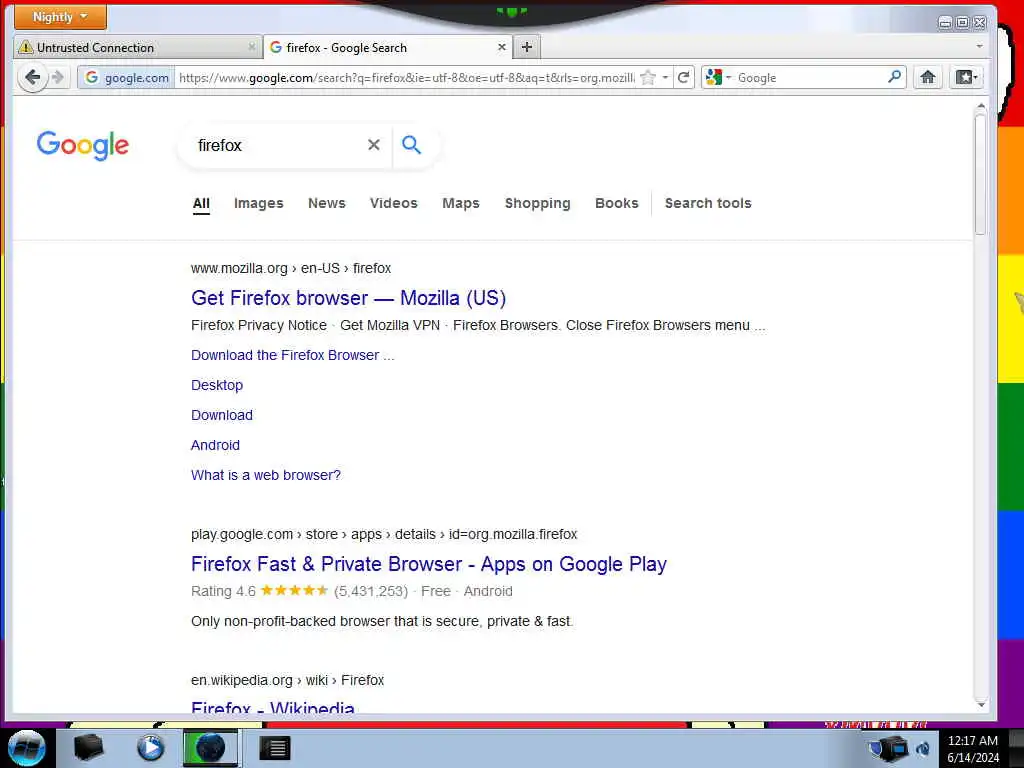Launch the media player taskbar icon
The image size is (1024, 768).
(x=150, y=748)
